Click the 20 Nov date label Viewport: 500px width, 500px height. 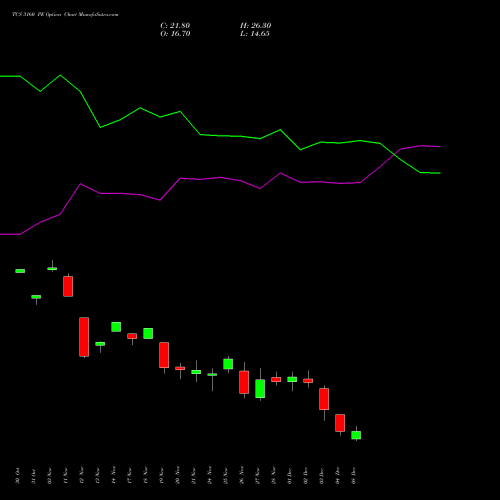pos(178,476)
